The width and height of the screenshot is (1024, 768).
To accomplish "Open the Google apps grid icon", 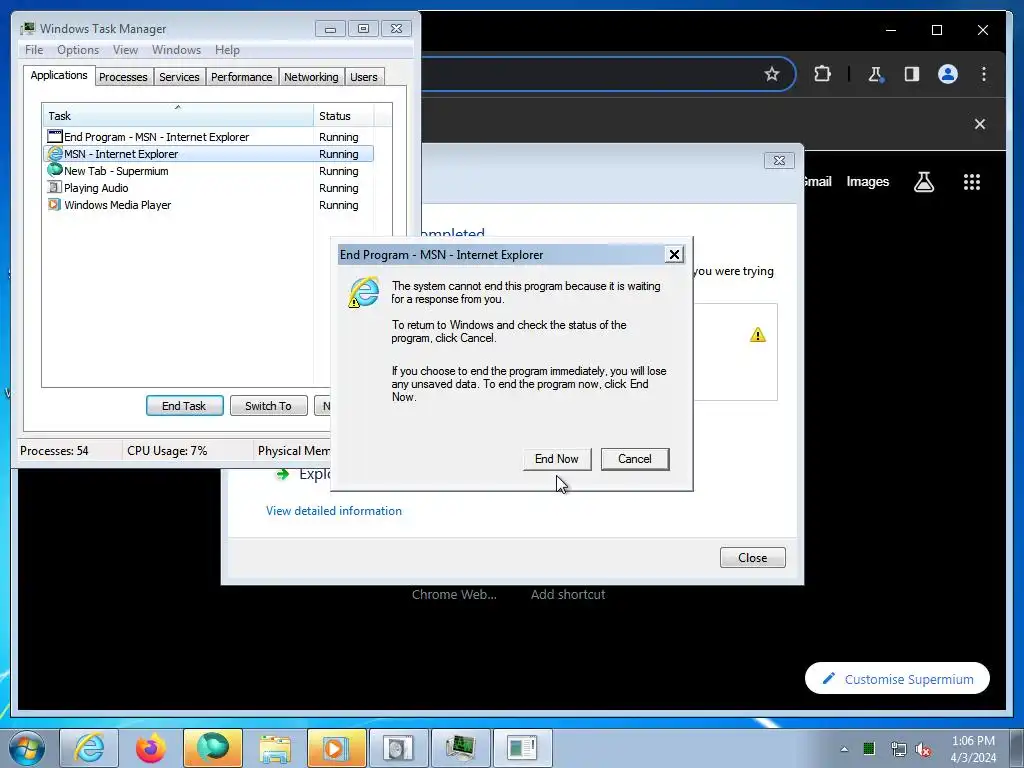I will (x=972, y=182).
